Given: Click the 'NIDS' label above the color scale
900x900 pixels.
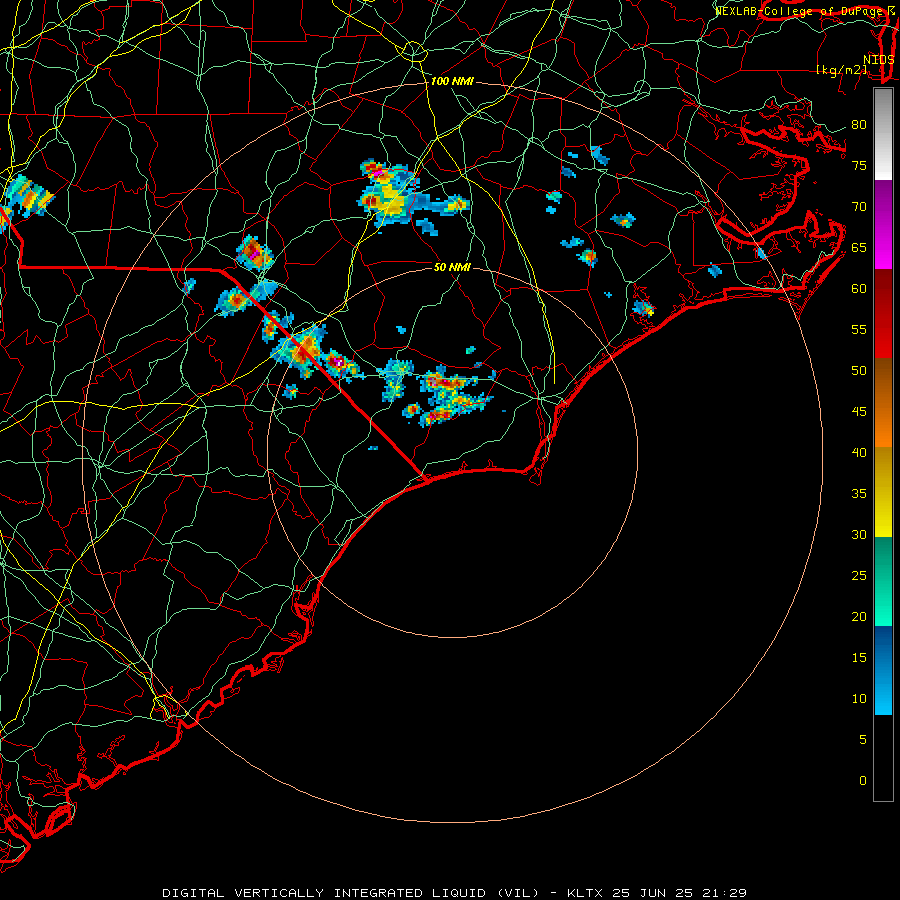Looking at the screenshot, I should tap(879, 60).
